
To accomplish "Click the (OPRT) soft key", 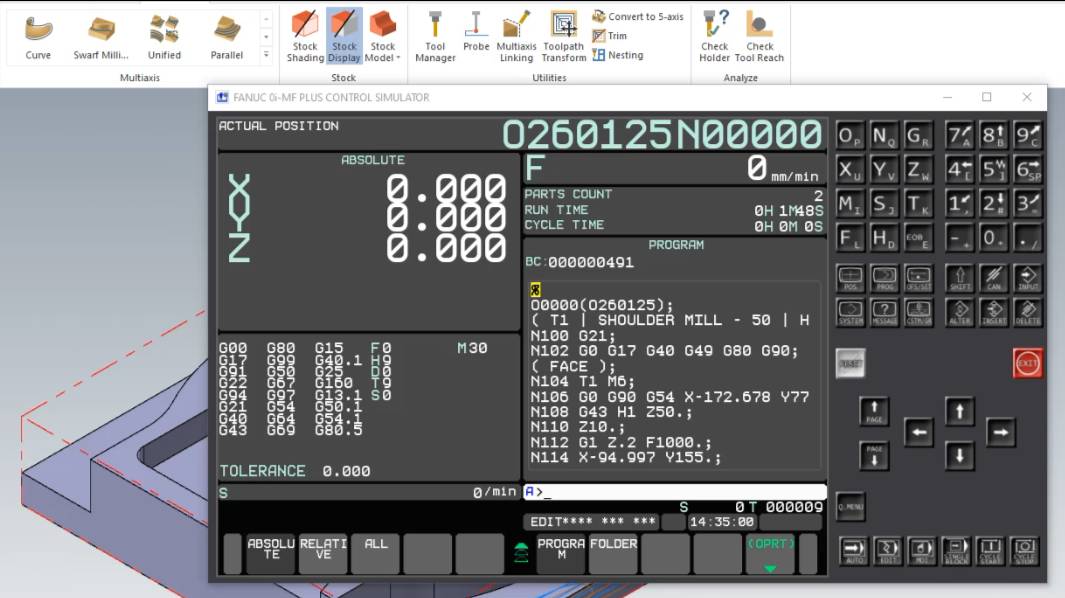I will pos(770,553).
